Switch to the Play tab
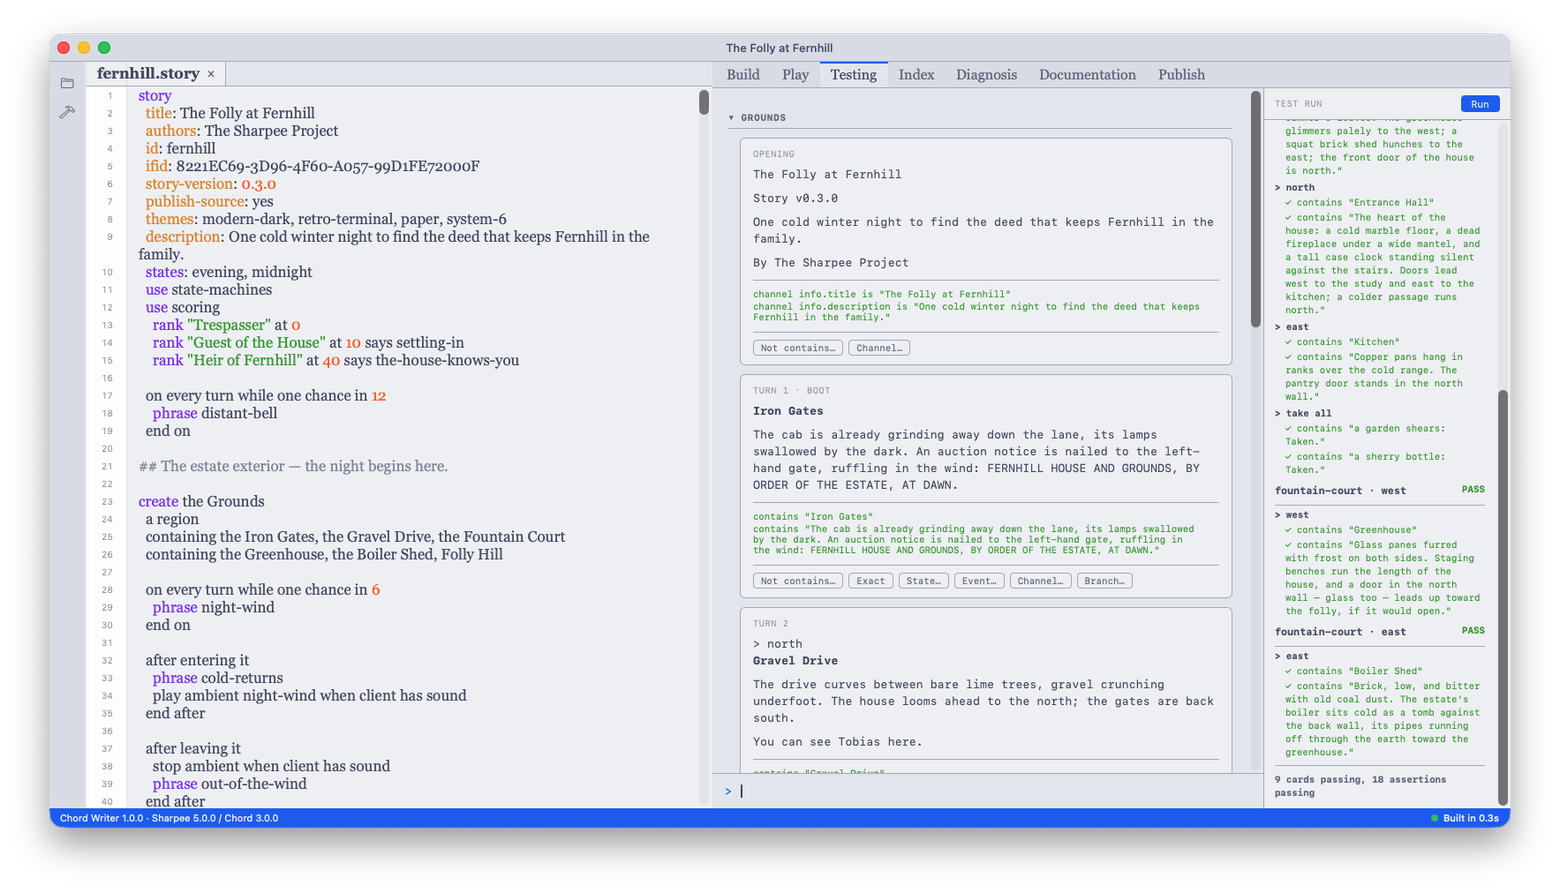The image size is (1560, 893). click(796, 75)
